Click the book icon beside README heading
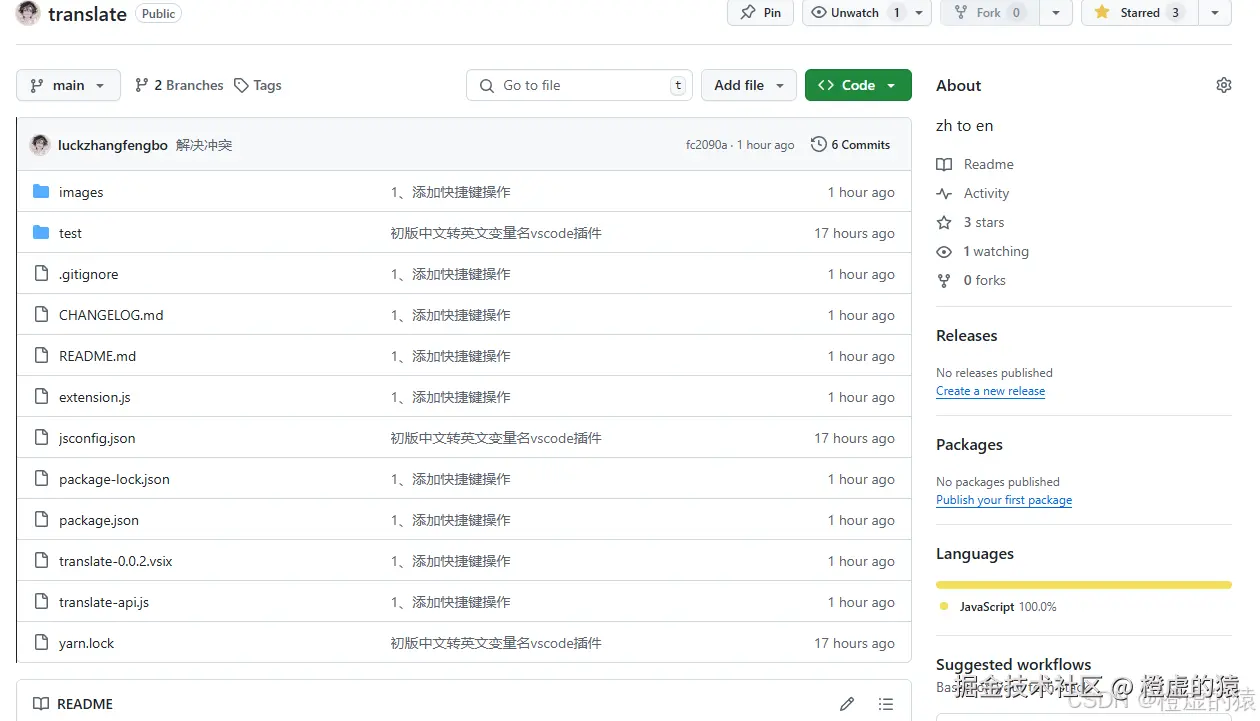 41,704
